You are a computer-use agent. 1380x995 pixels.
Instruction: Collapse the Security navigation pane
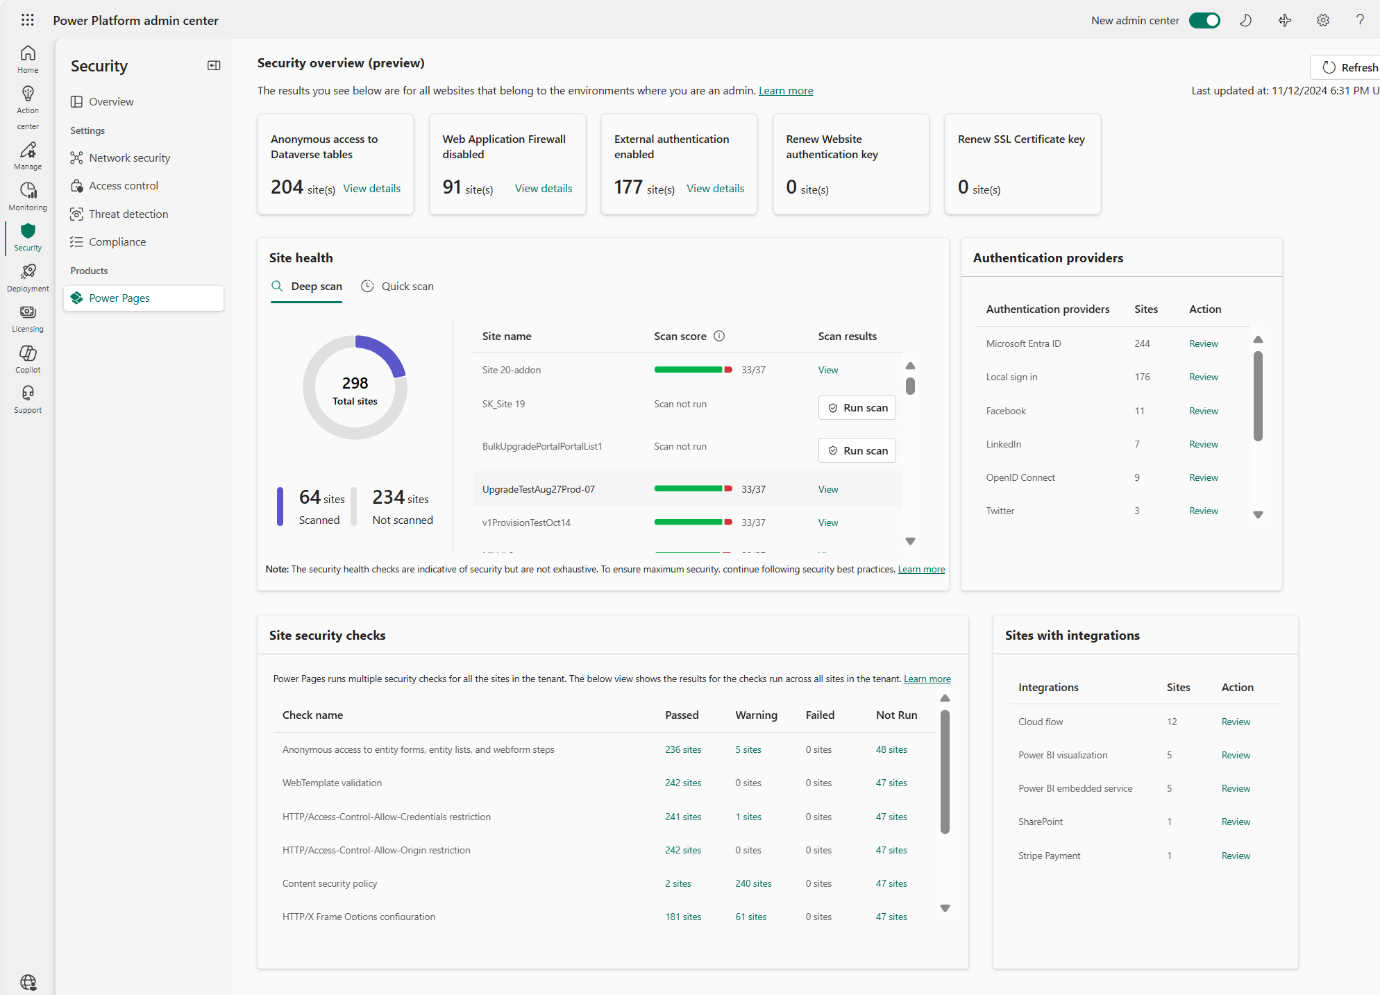click(x=213, y=65)
